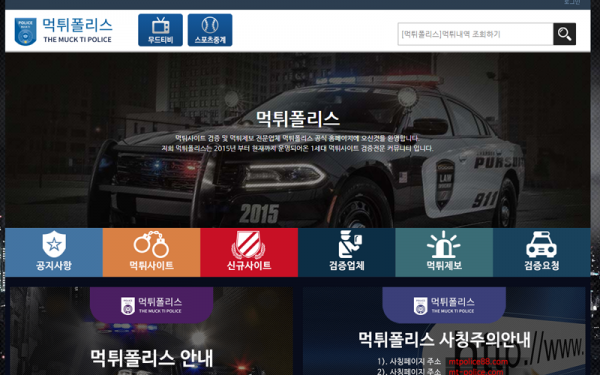Focus the 먹튀내역 조회하기 search field

tap(475, 34)
